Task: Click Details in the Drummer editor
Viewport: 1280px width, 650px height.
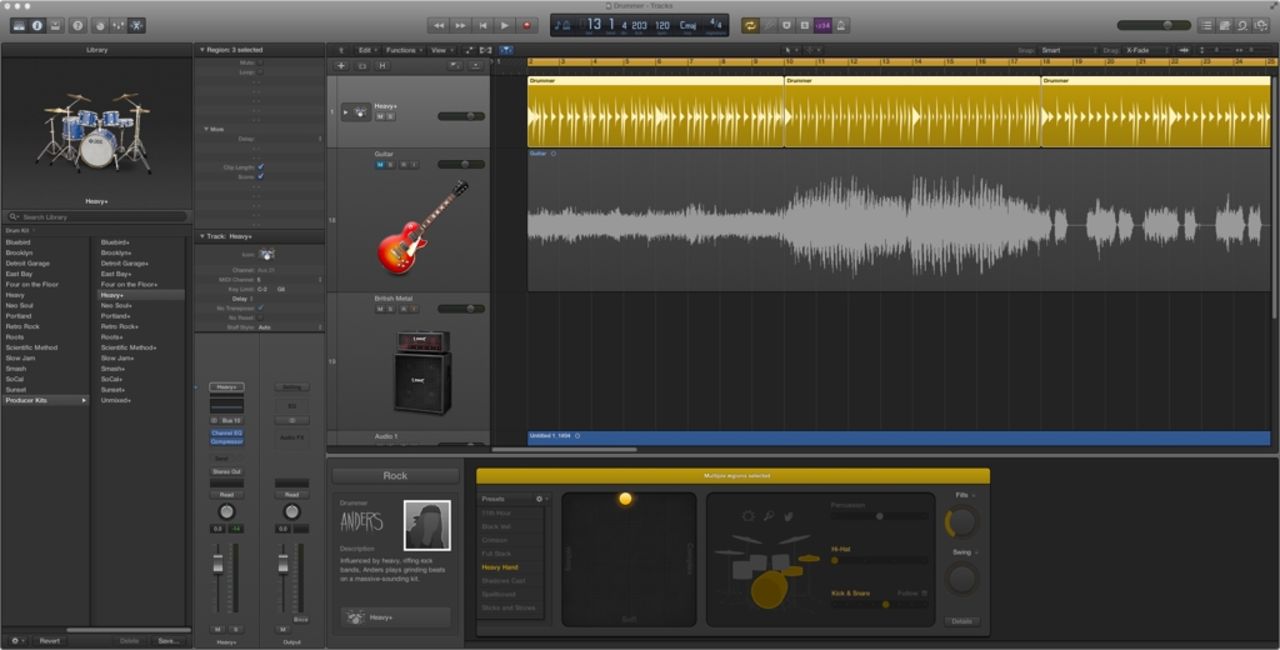Action: click(x=961, y=621)
